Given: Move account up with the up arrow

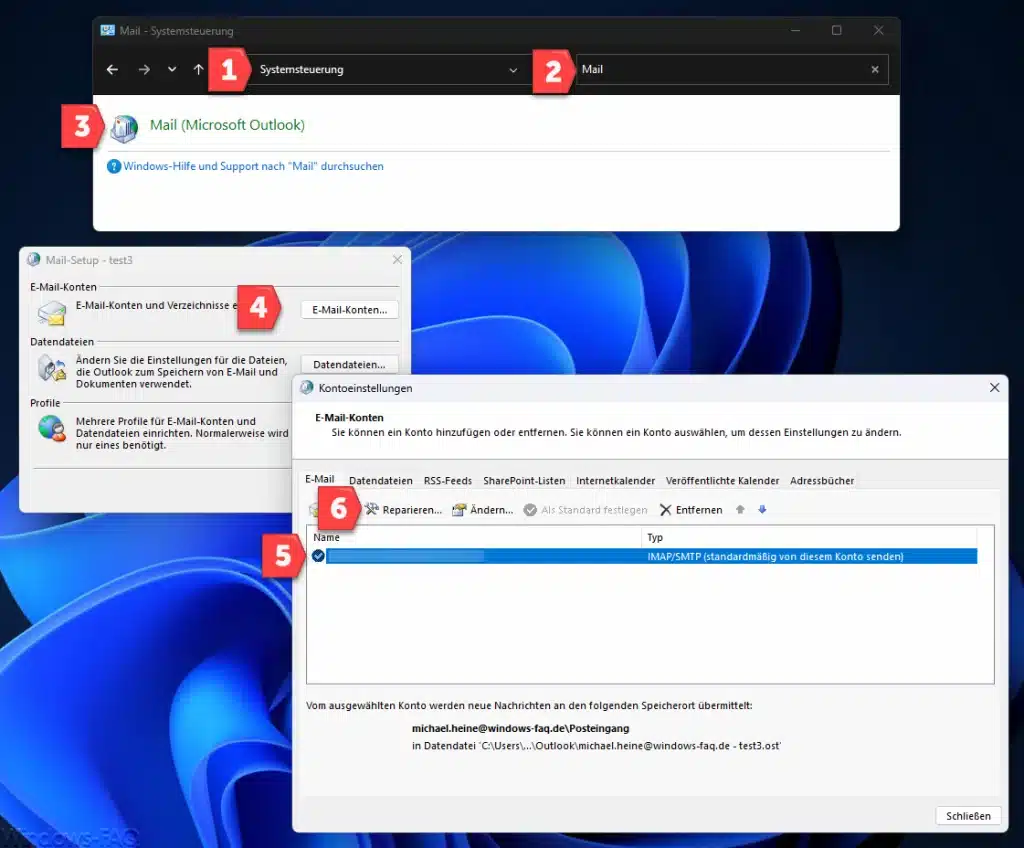Looking at the screenshot, I should click(740, 510).
